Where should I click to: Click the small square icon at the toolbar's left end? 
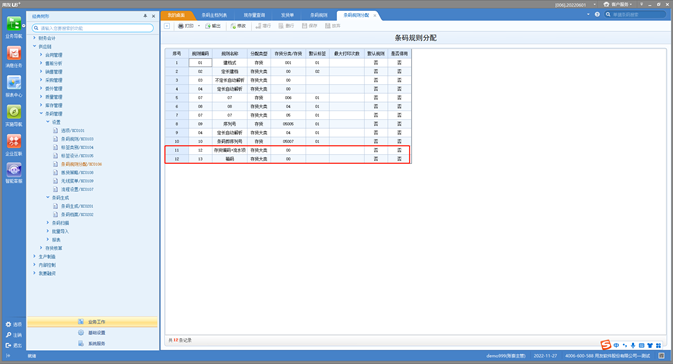167,26
